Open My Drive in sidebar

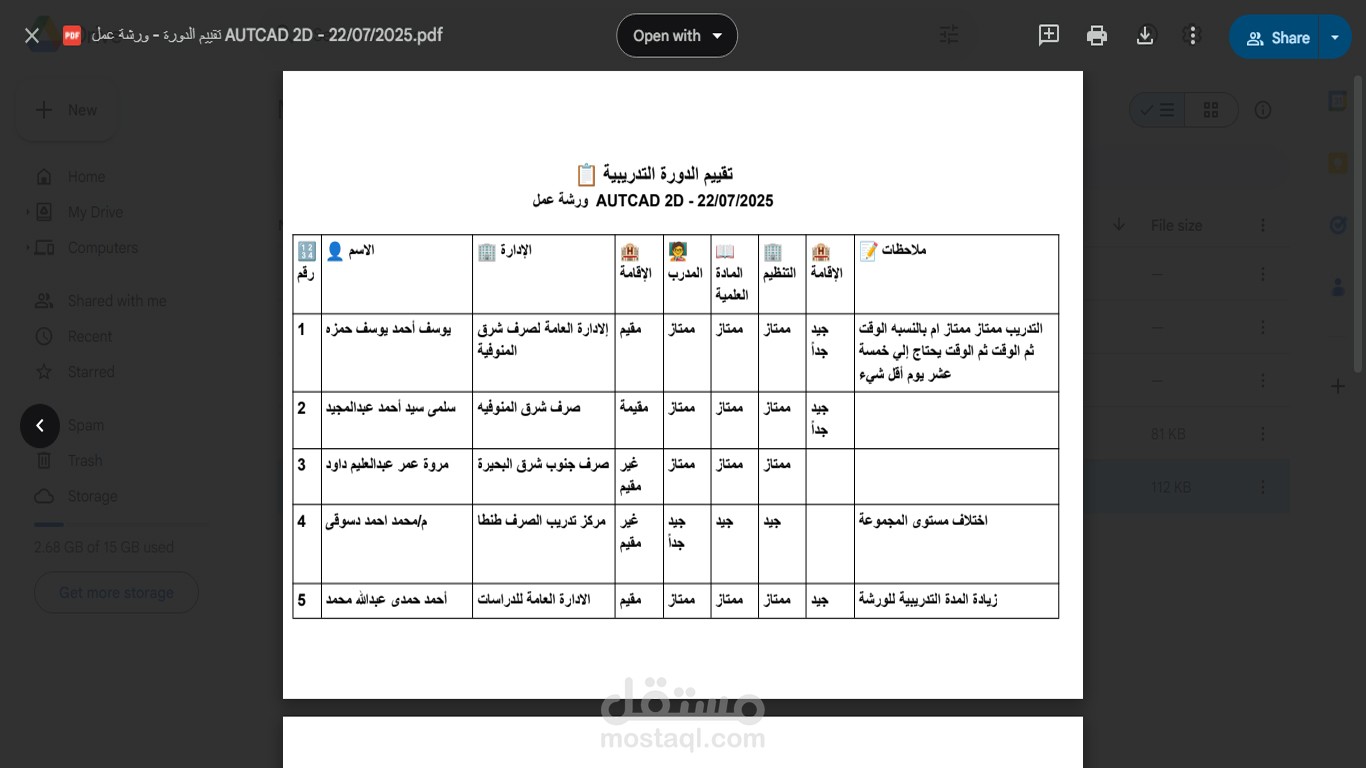tap(95, 212)
